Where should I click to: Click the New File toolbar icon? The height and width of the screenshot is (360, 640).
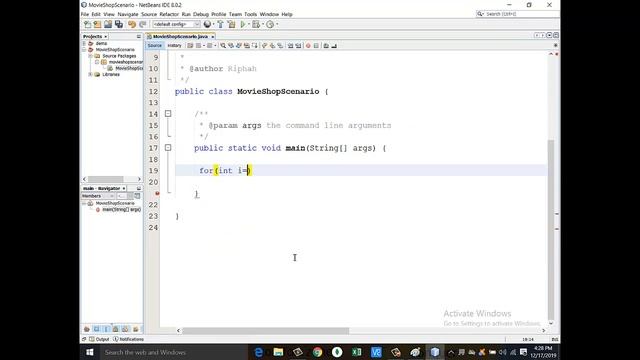point(87,24)
